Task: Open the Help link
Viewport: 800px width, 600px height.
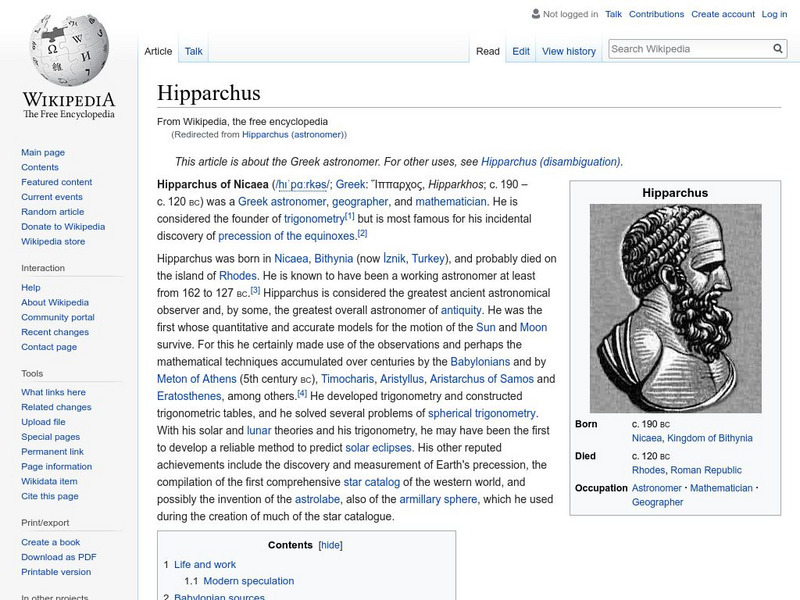Action: pyautogui.click(x=31, y=287)
